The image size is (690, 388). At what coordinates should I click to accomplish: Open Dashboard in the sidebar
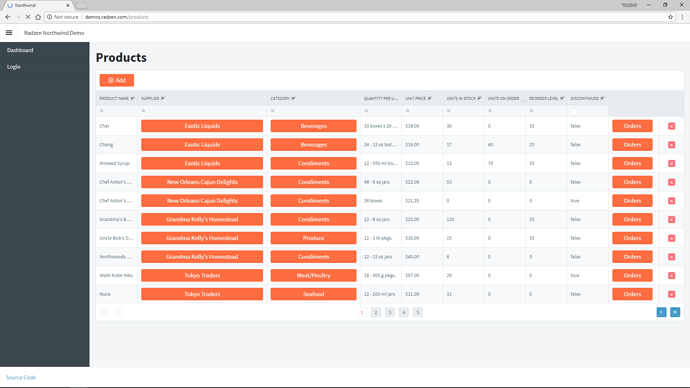pyautogui.click(x=20, y=50)
